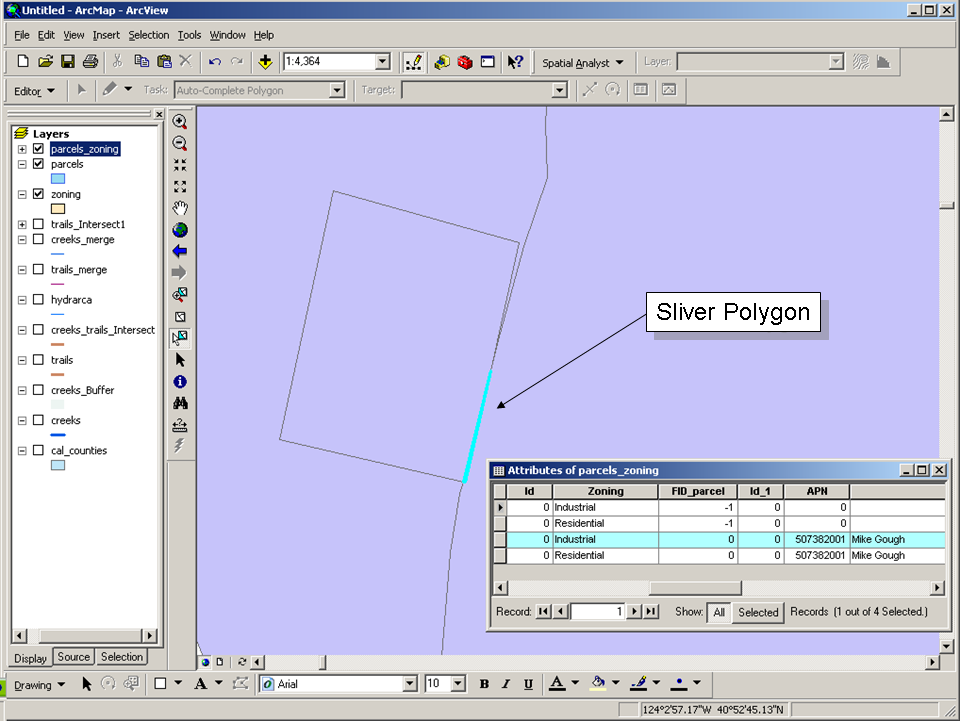
Task: Click the attribute table horizontal scrollbar
Action: click(718, 588)
